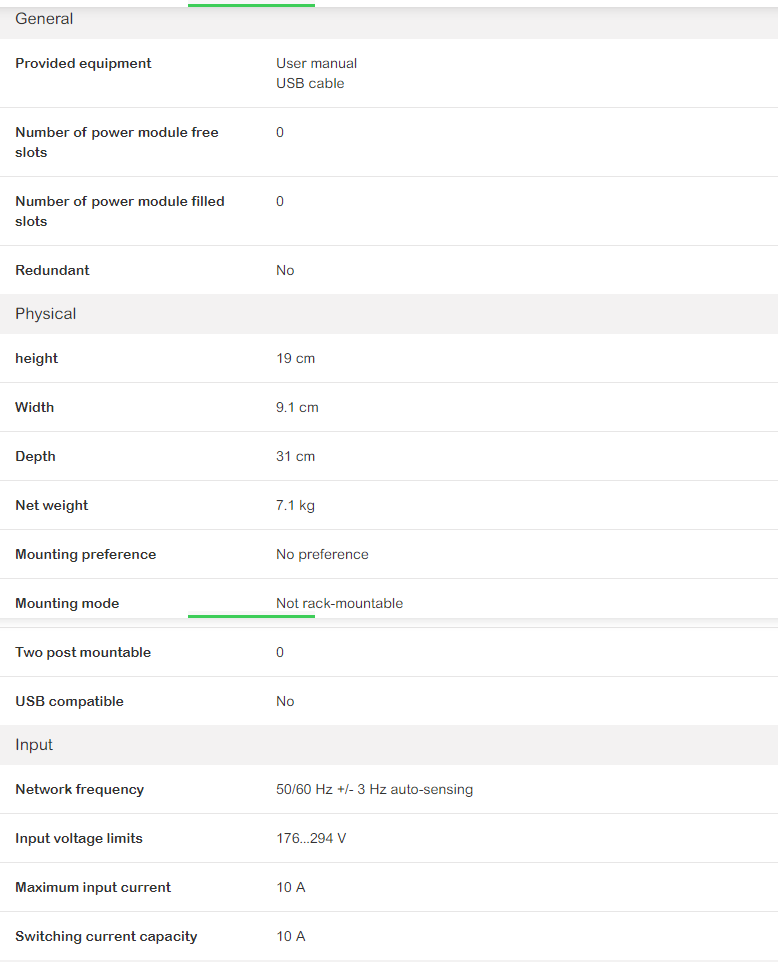Collapse the Input section header
The image size is (778, 962).
pos(389,744)
